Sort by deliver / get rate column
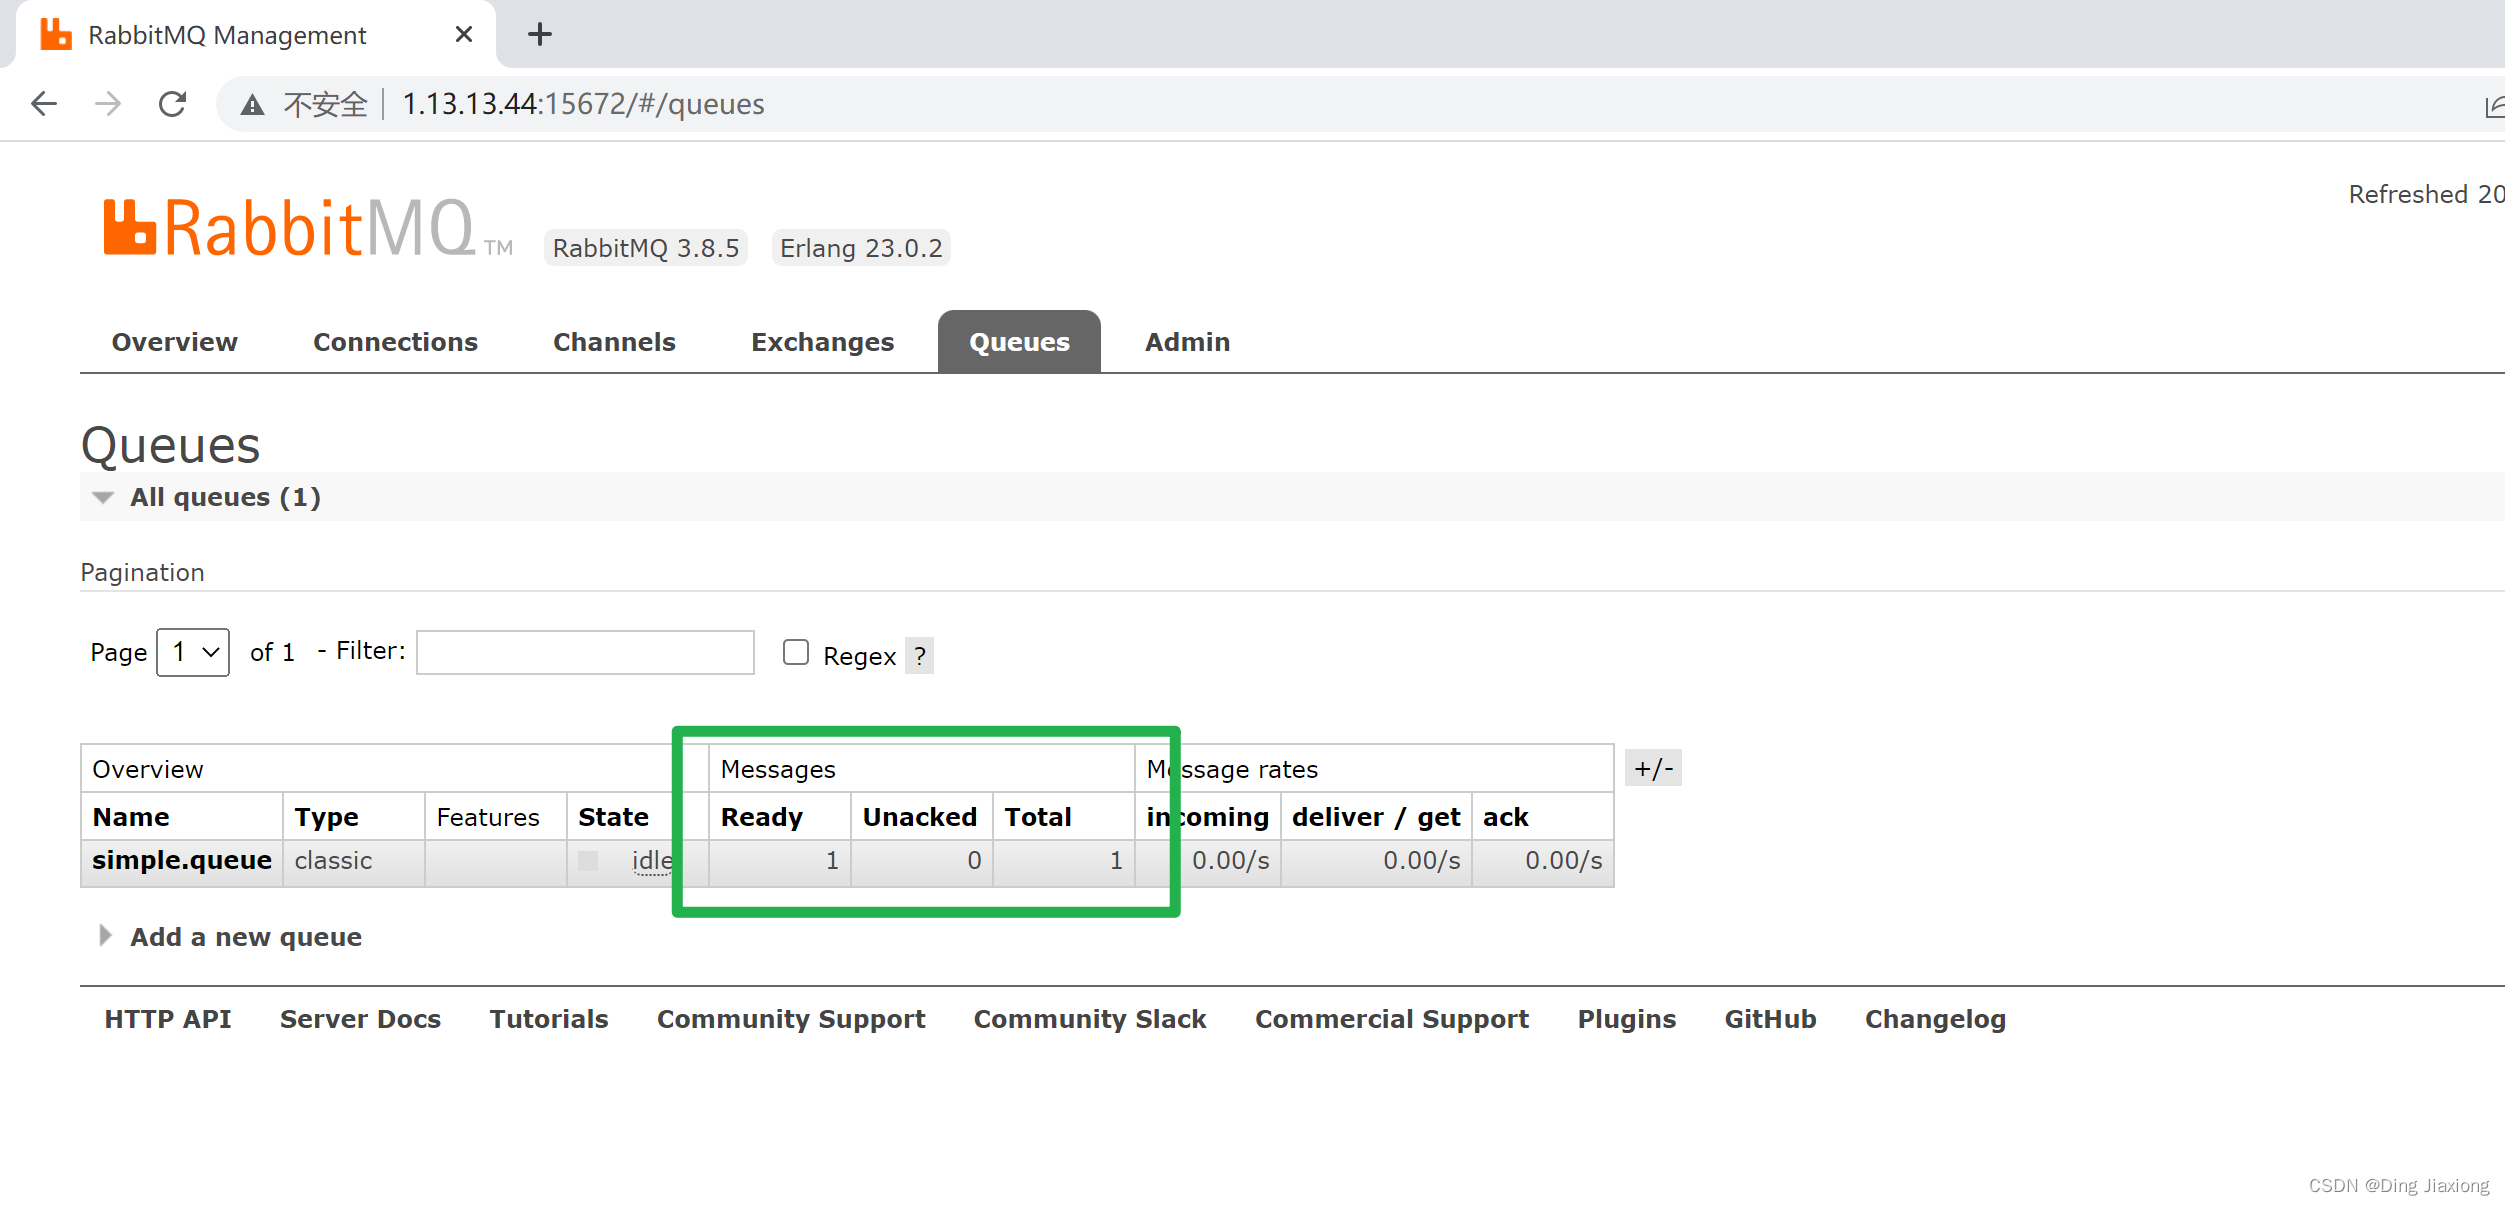 click(x=1376, y=817)
